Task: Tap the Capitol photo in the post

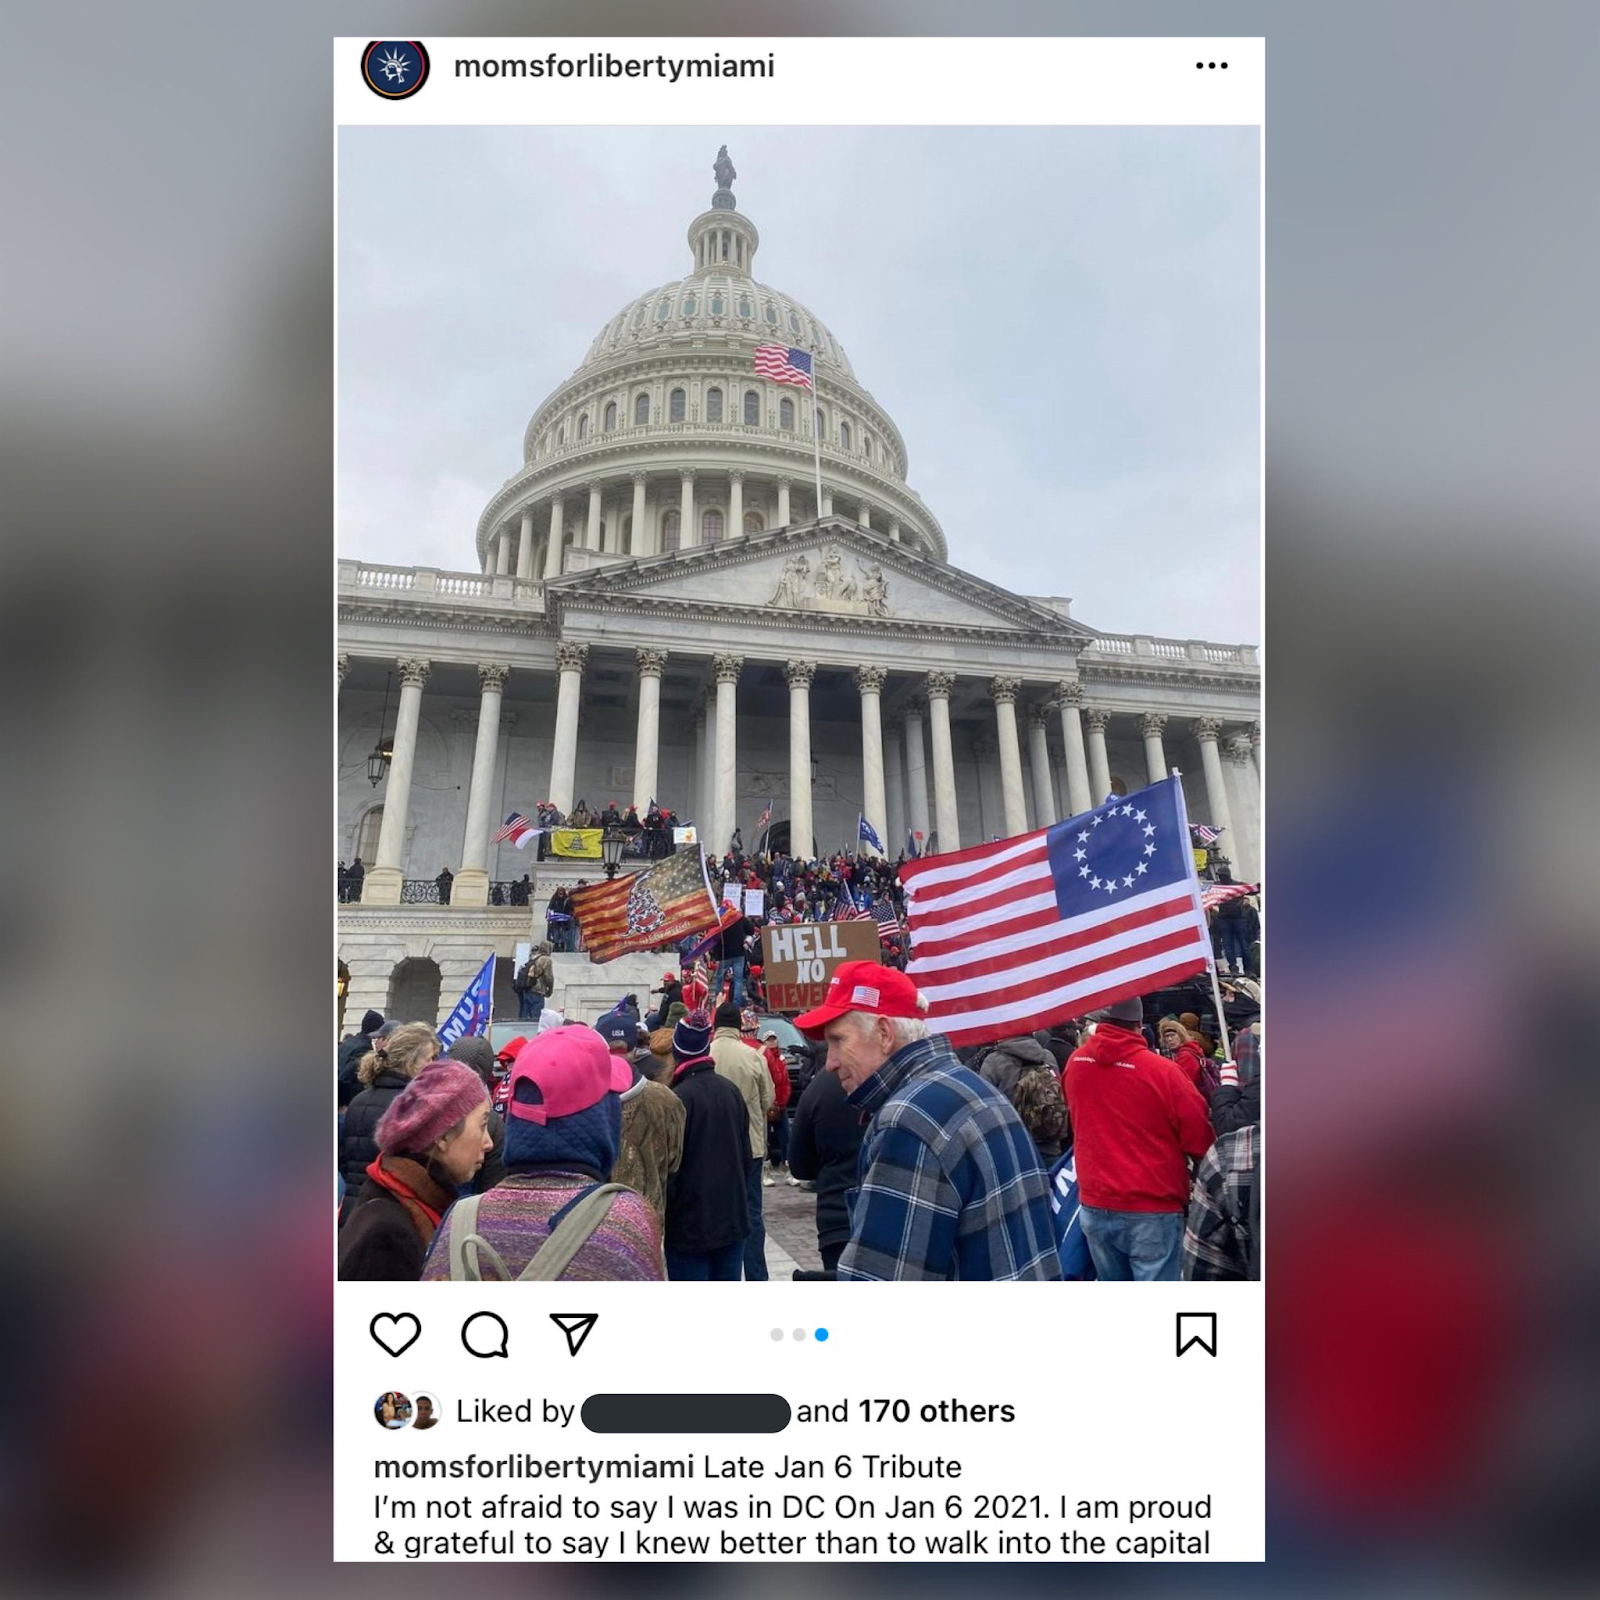Action: (799, 702)
